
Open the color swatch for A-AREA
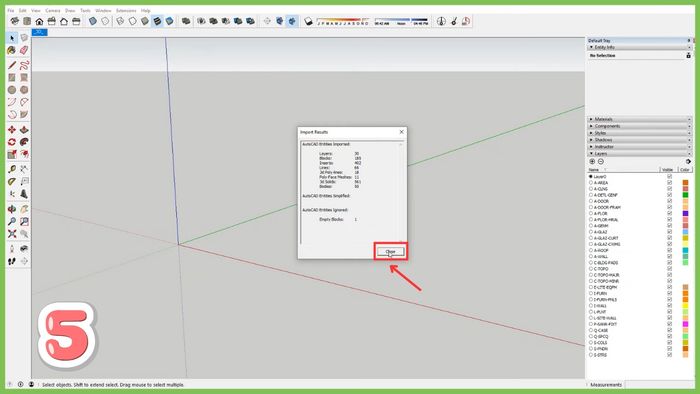tap(685, 182)
